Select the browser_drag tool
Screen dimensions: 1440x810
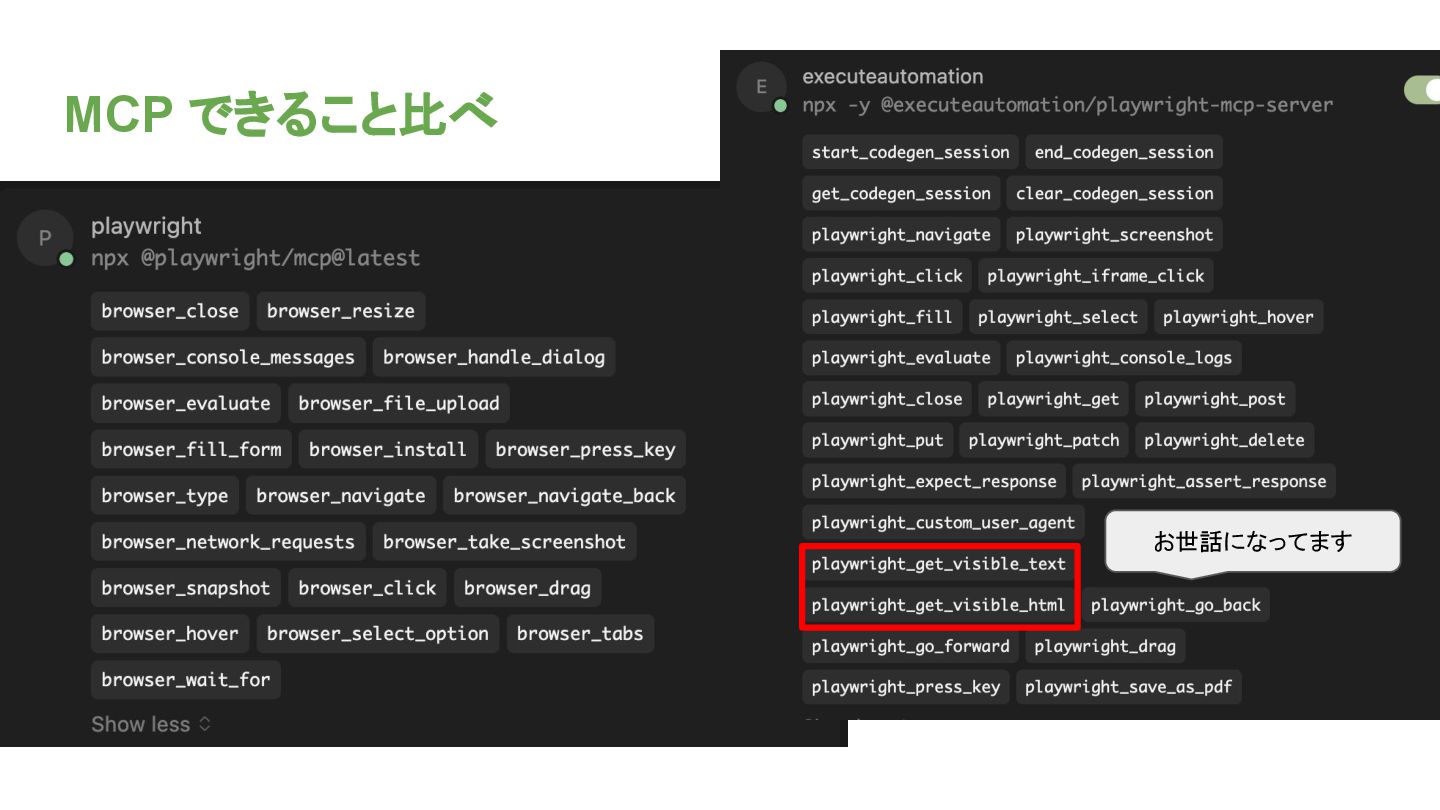click(x=527, y=587)
